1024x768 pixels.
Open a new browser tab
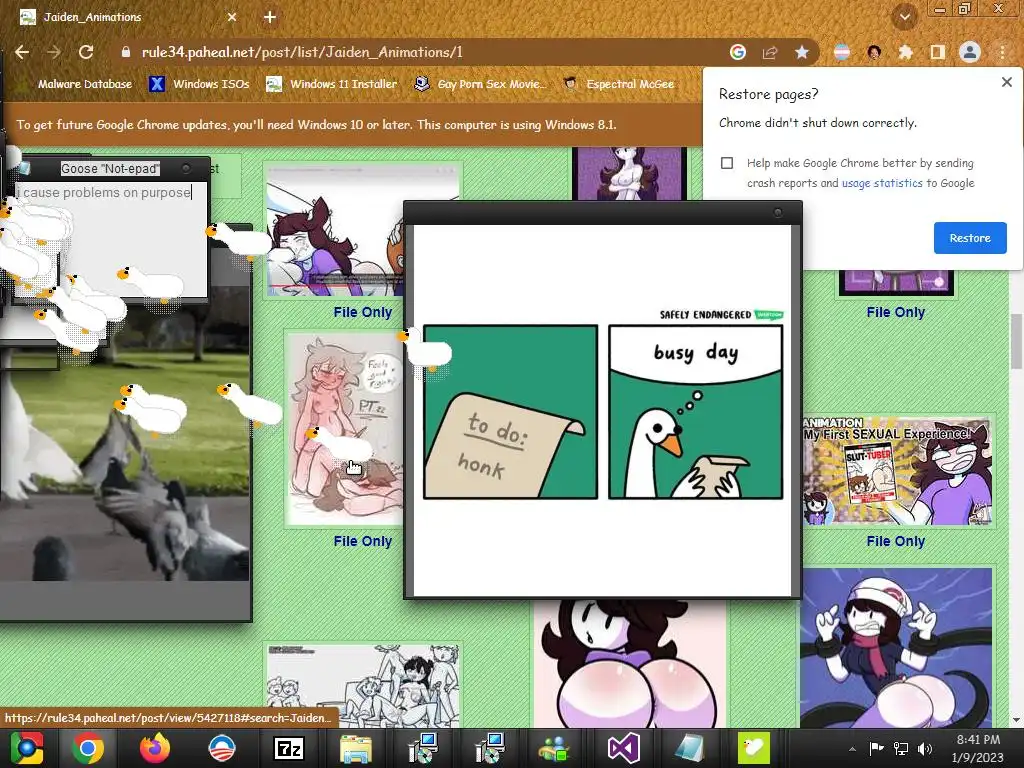click(x=270, y=18)
